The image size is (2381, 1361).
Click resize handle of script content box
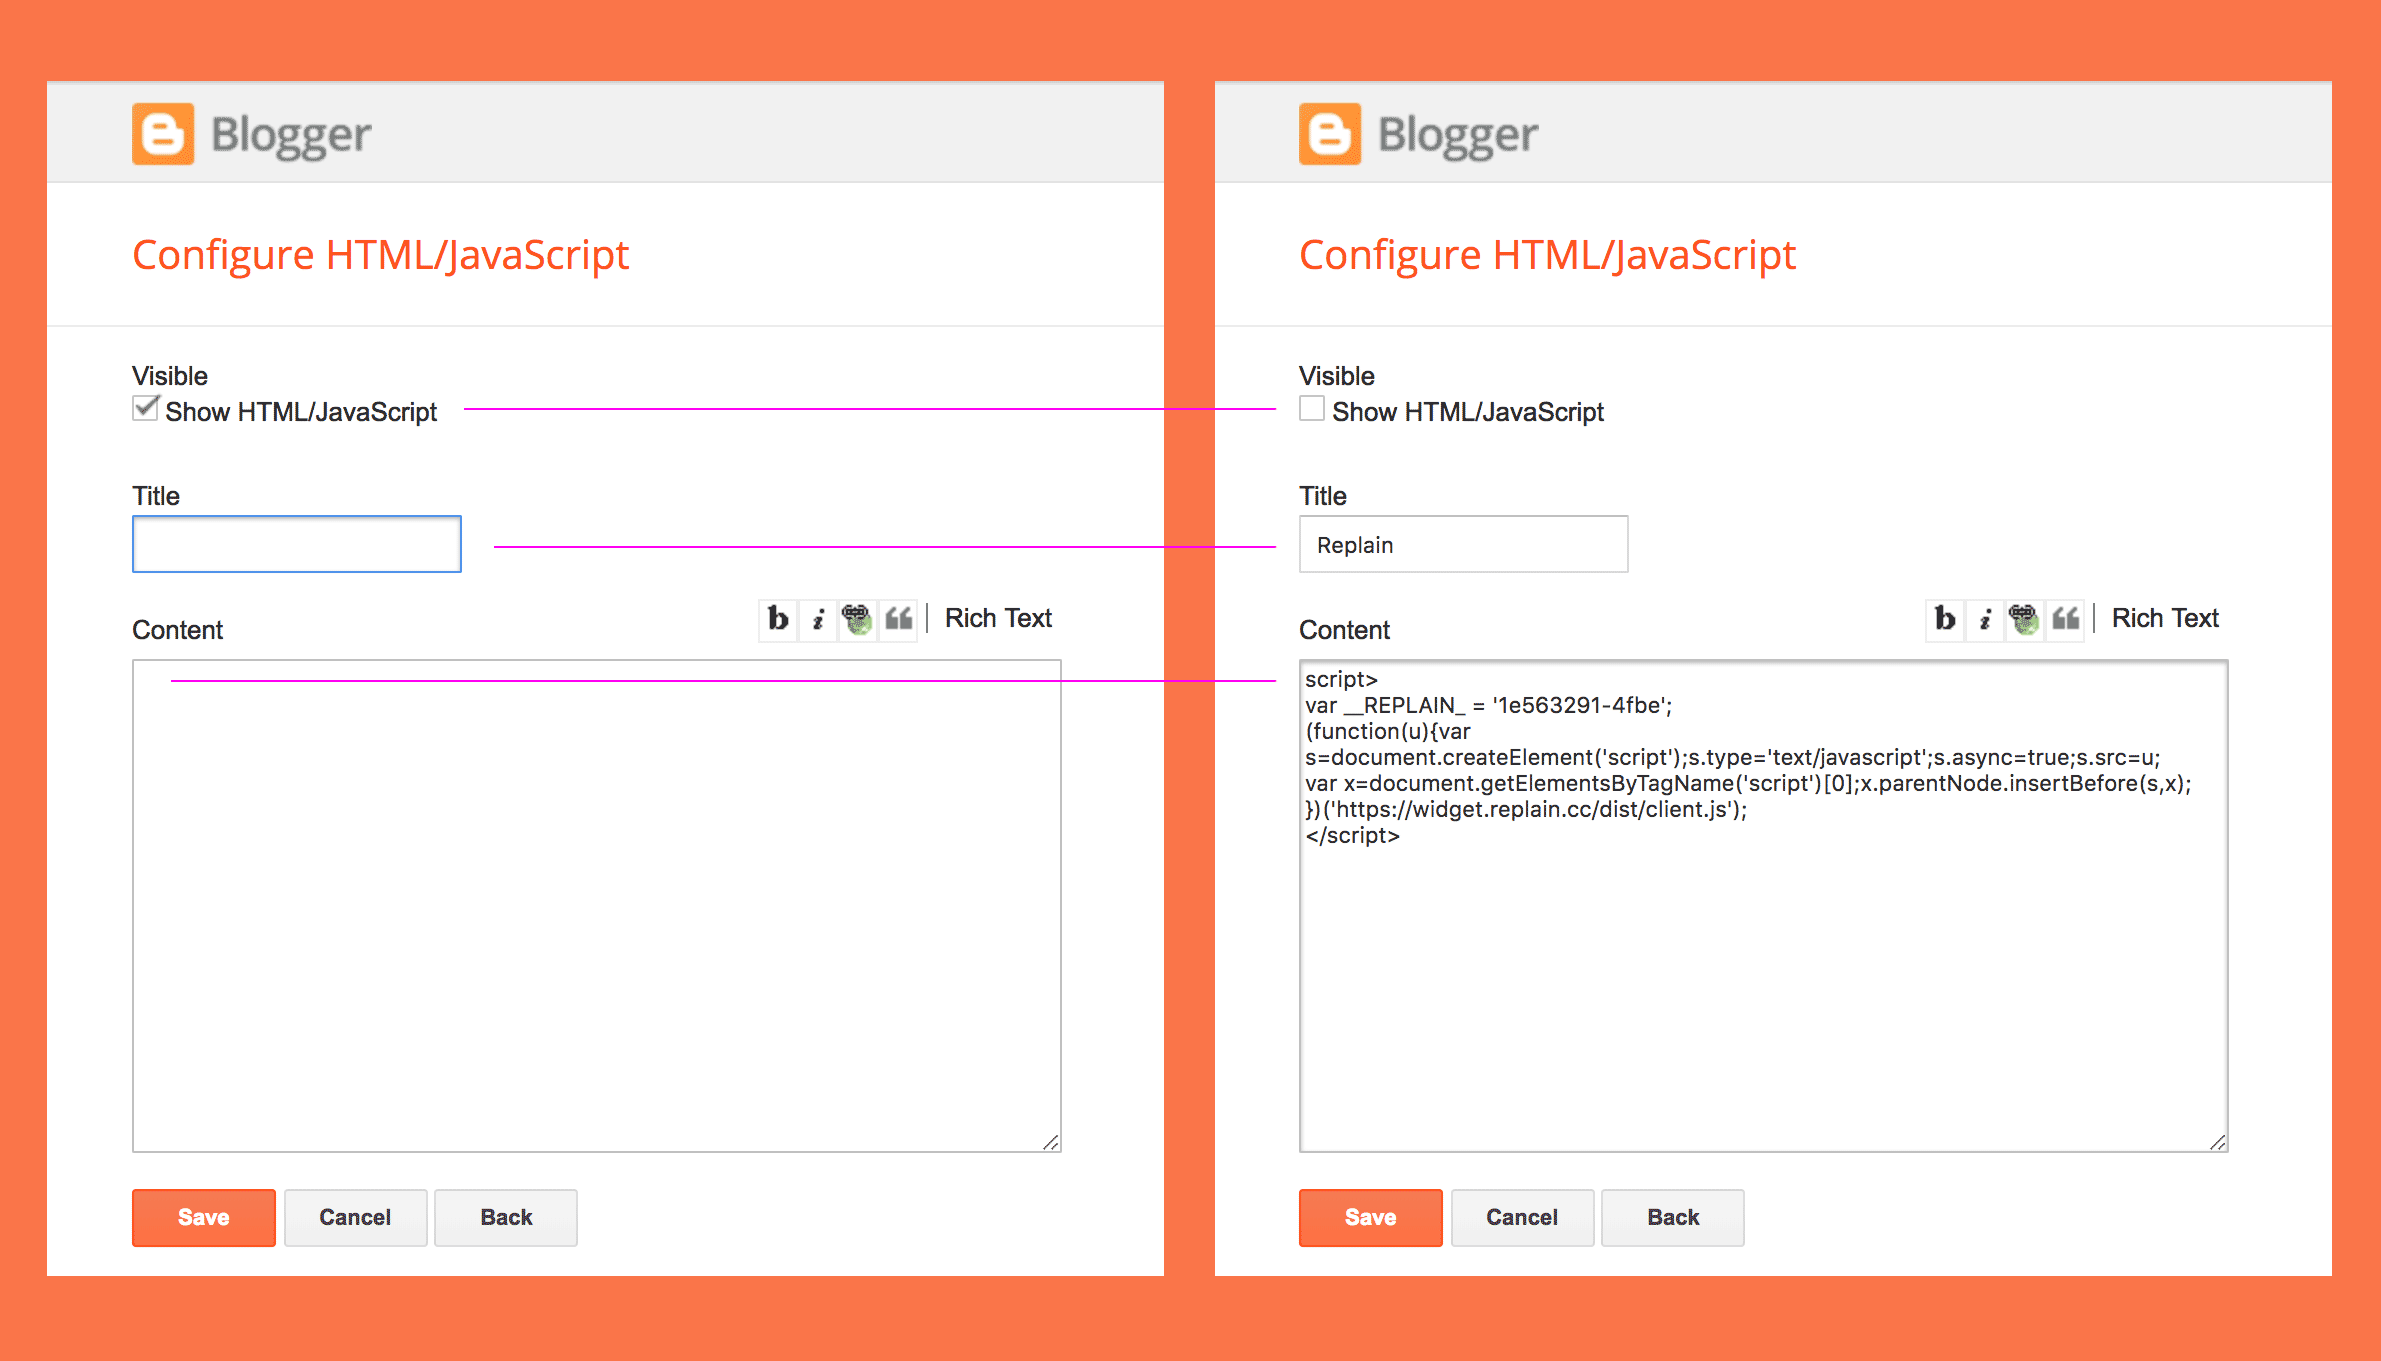[2217, 1142]
